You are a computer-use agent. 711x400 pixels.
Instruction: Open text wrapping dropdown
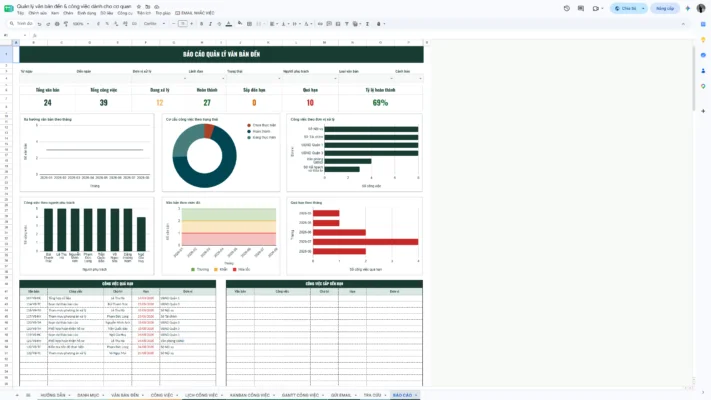[296, 24]
